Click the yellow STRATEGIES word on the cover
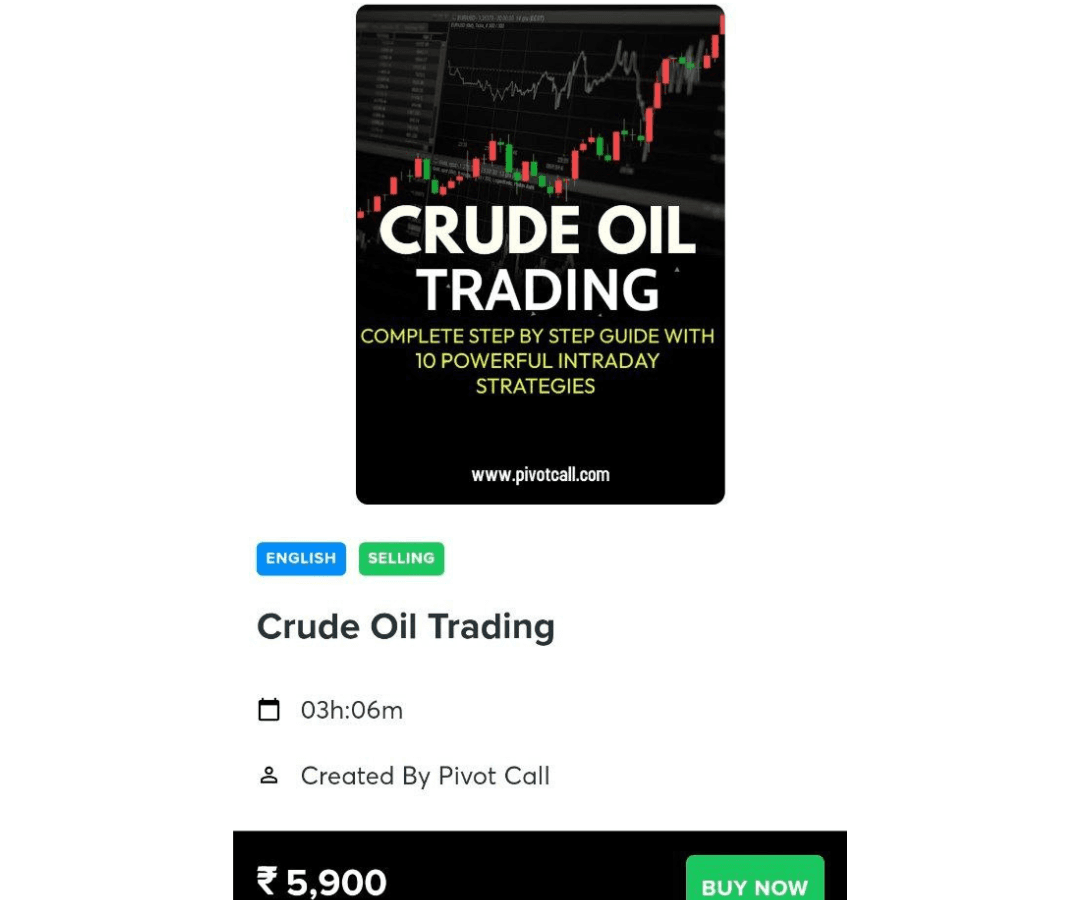Screen dimensions: 1080x900 (x=536, y=386)
